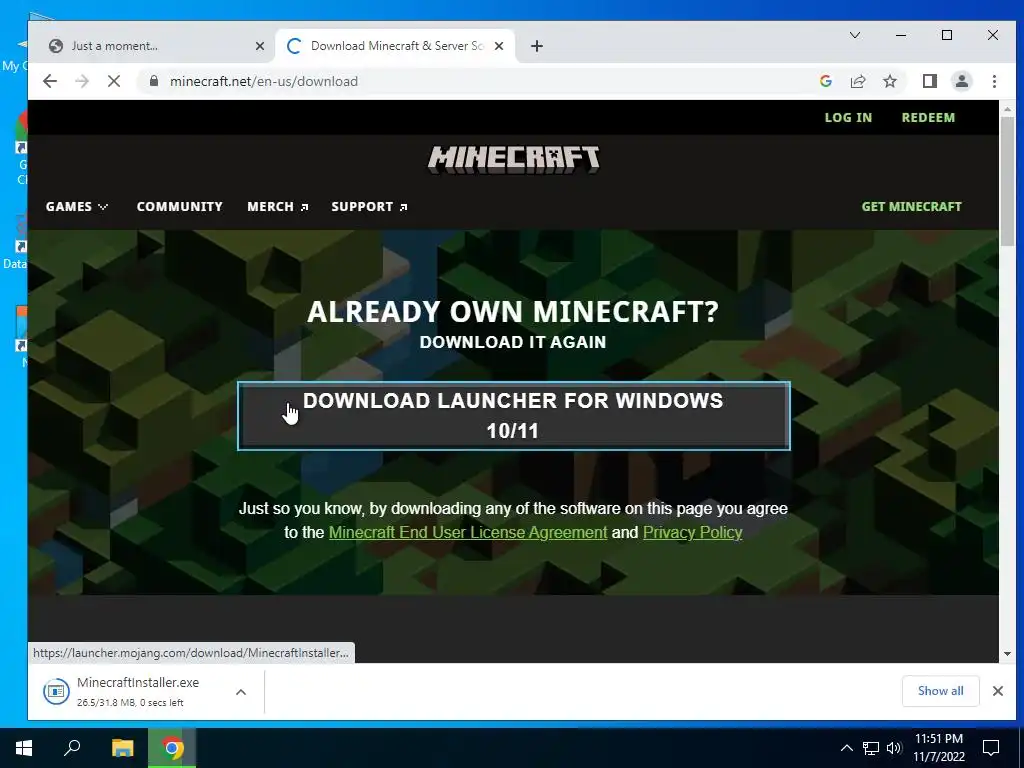Minimize the Chrome window

[901, 35]
